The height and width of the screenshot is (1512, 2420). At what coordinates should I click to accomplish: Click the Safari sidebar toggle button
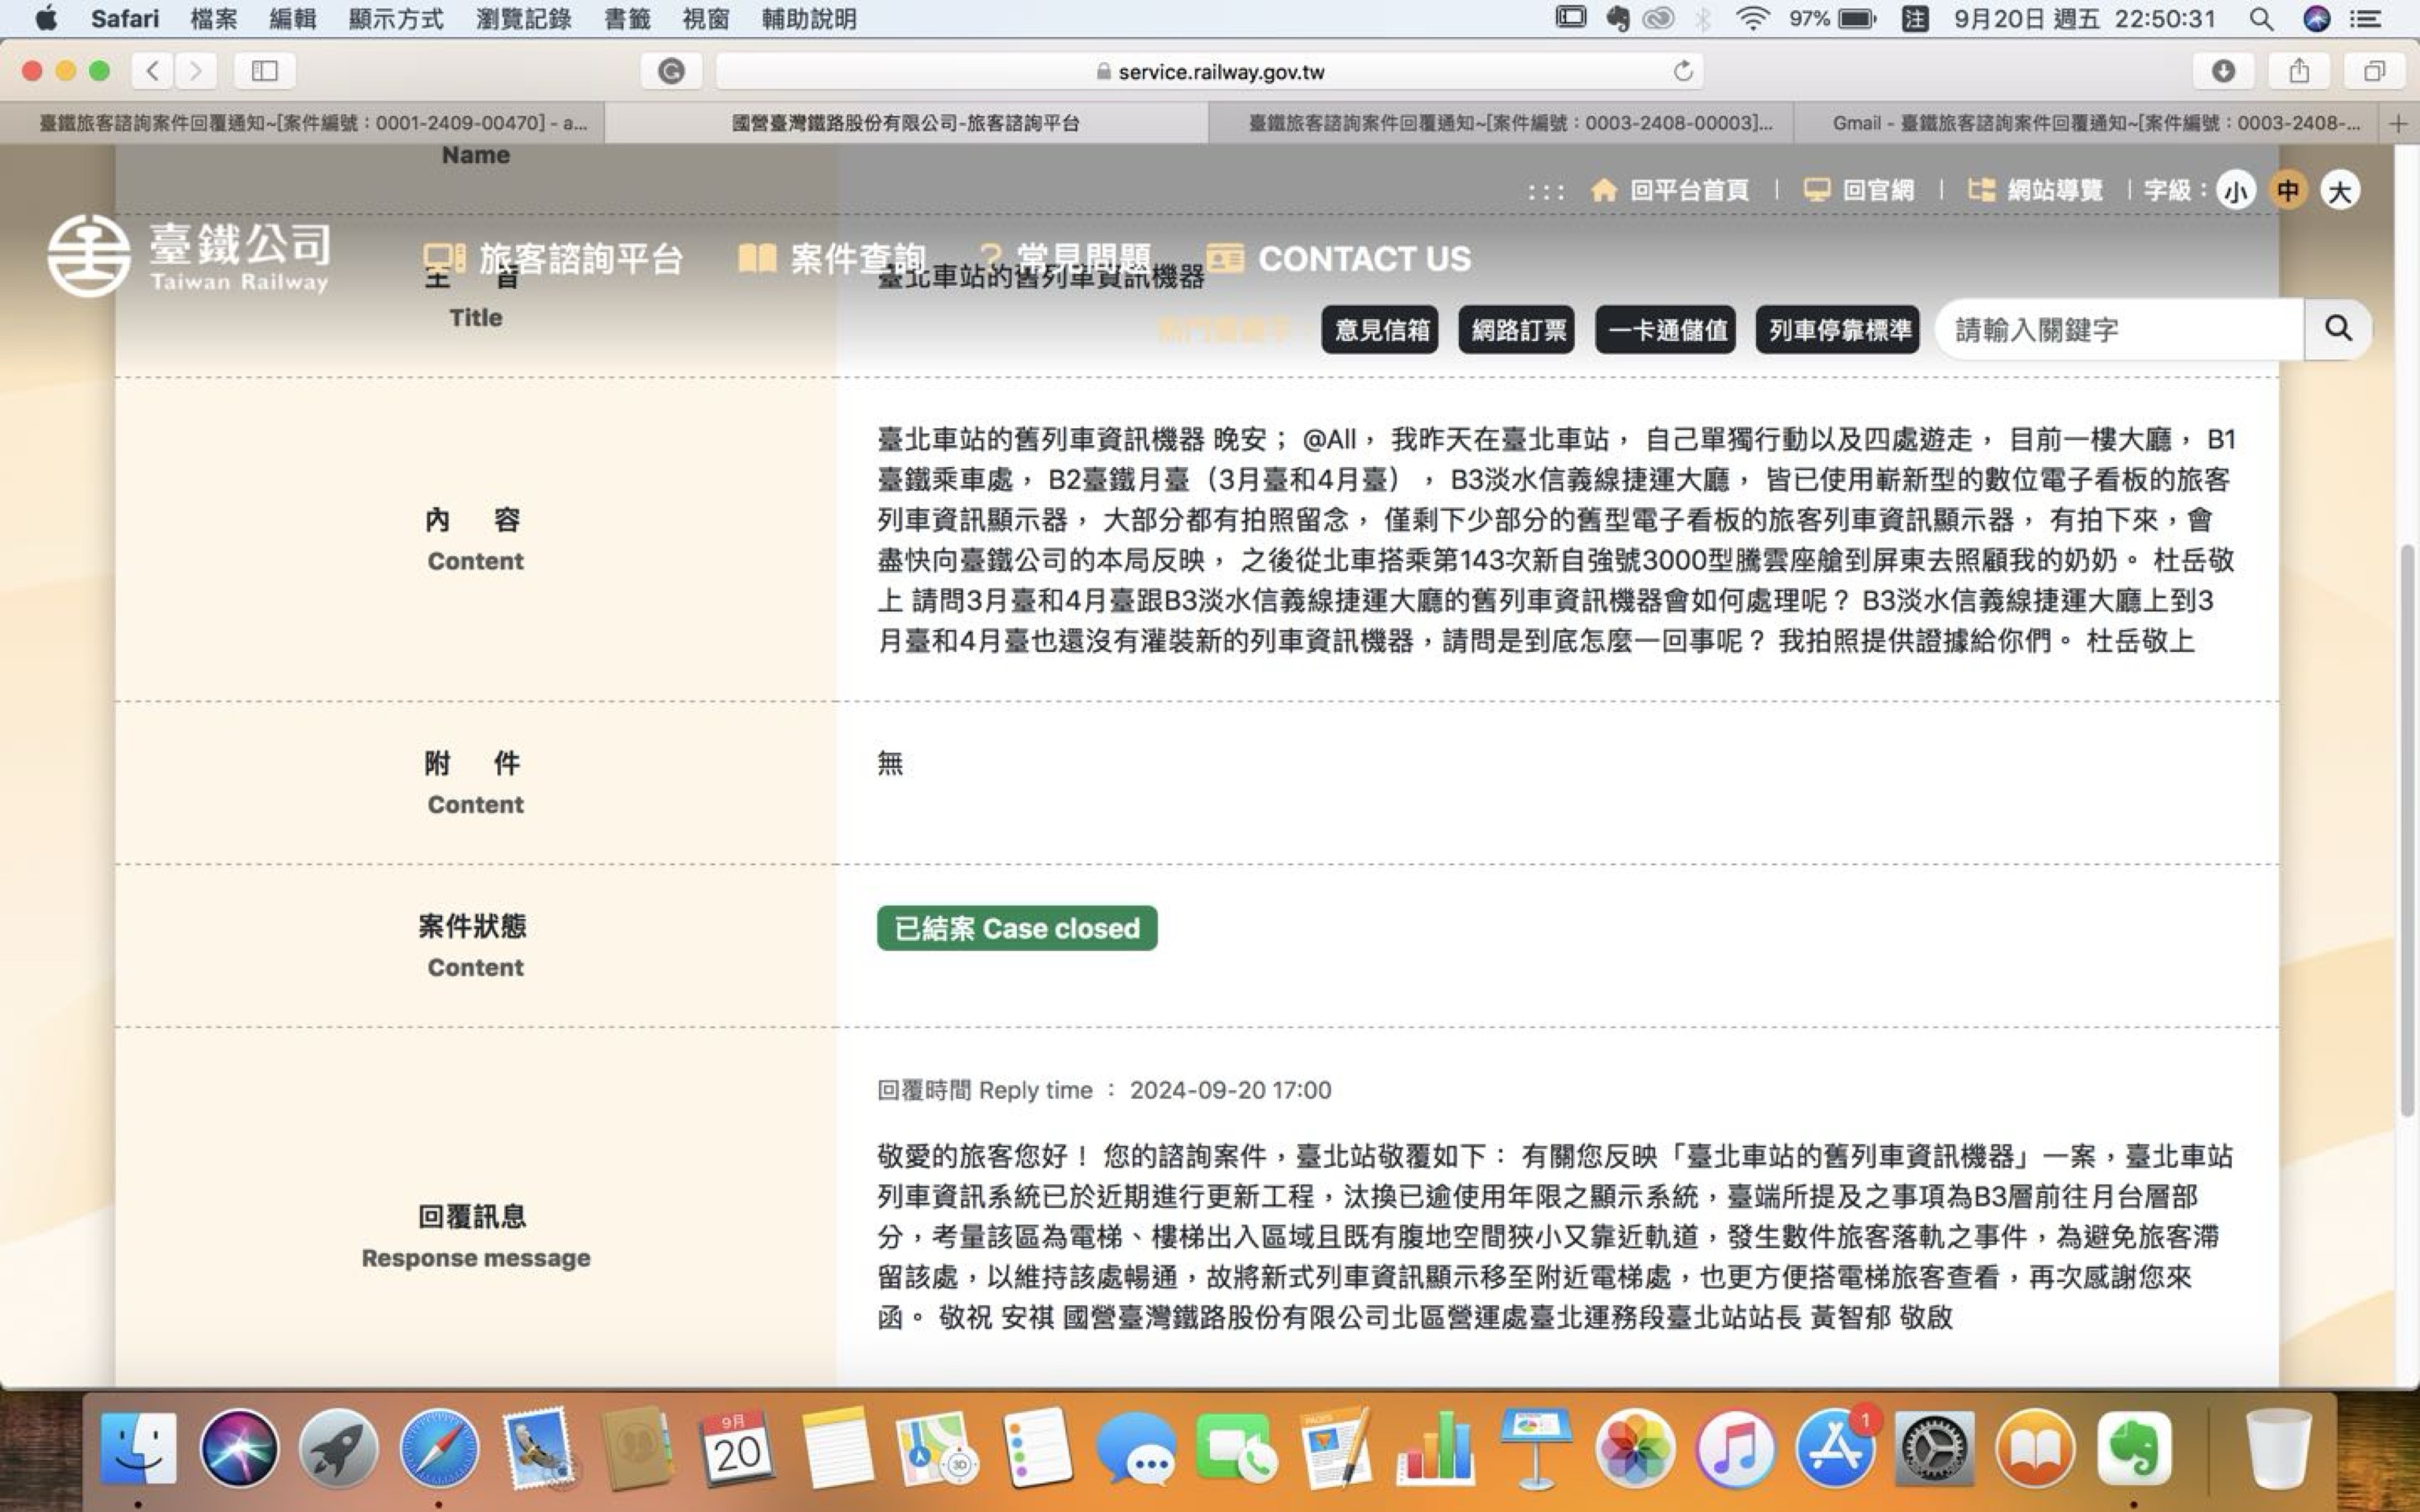click(264, 71)
